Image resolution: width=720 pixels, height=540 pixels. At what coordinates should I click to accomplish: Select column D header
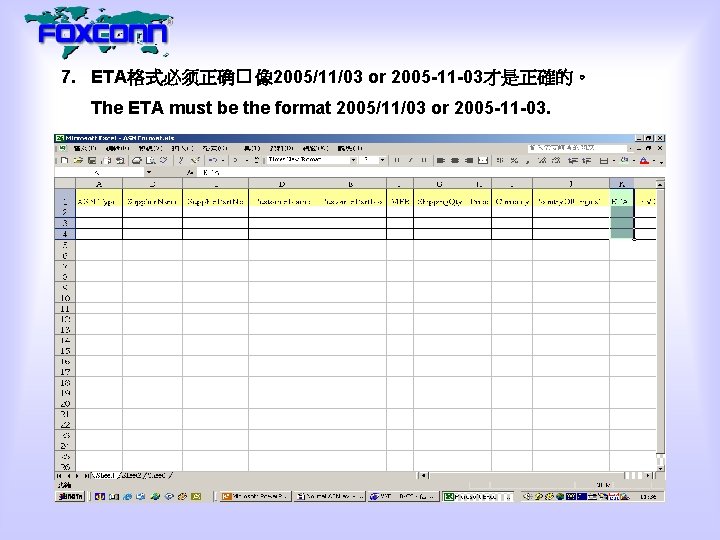pos(281,184)
